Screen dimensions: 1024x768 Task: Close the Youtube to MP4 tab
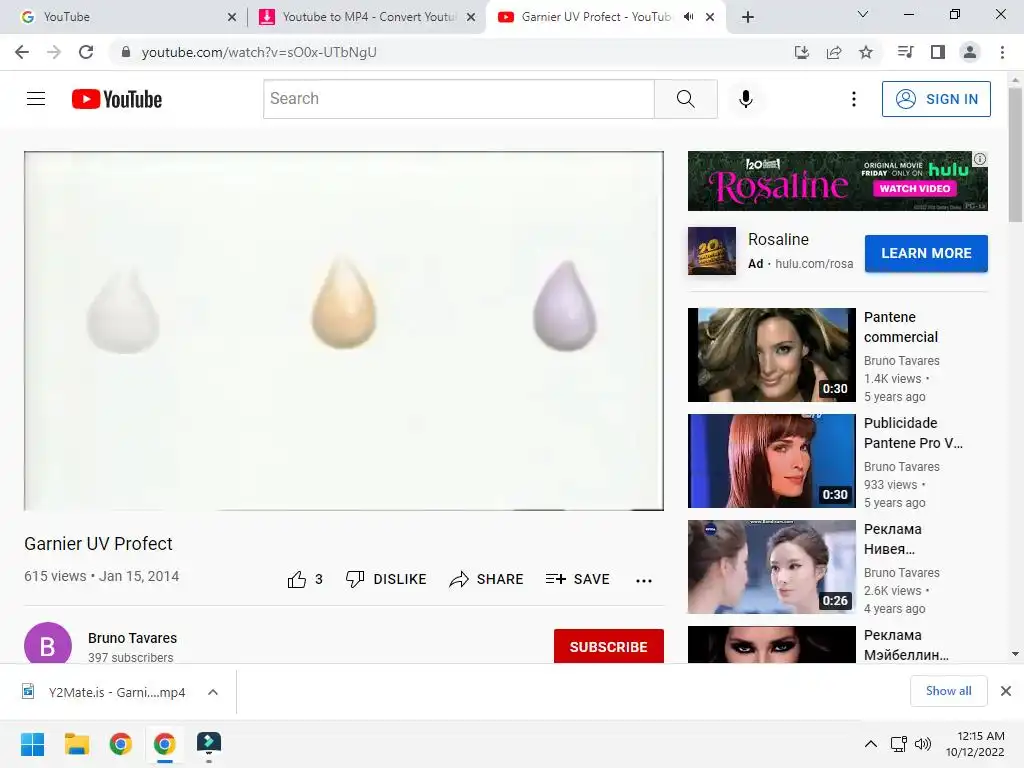coord(471,17)
